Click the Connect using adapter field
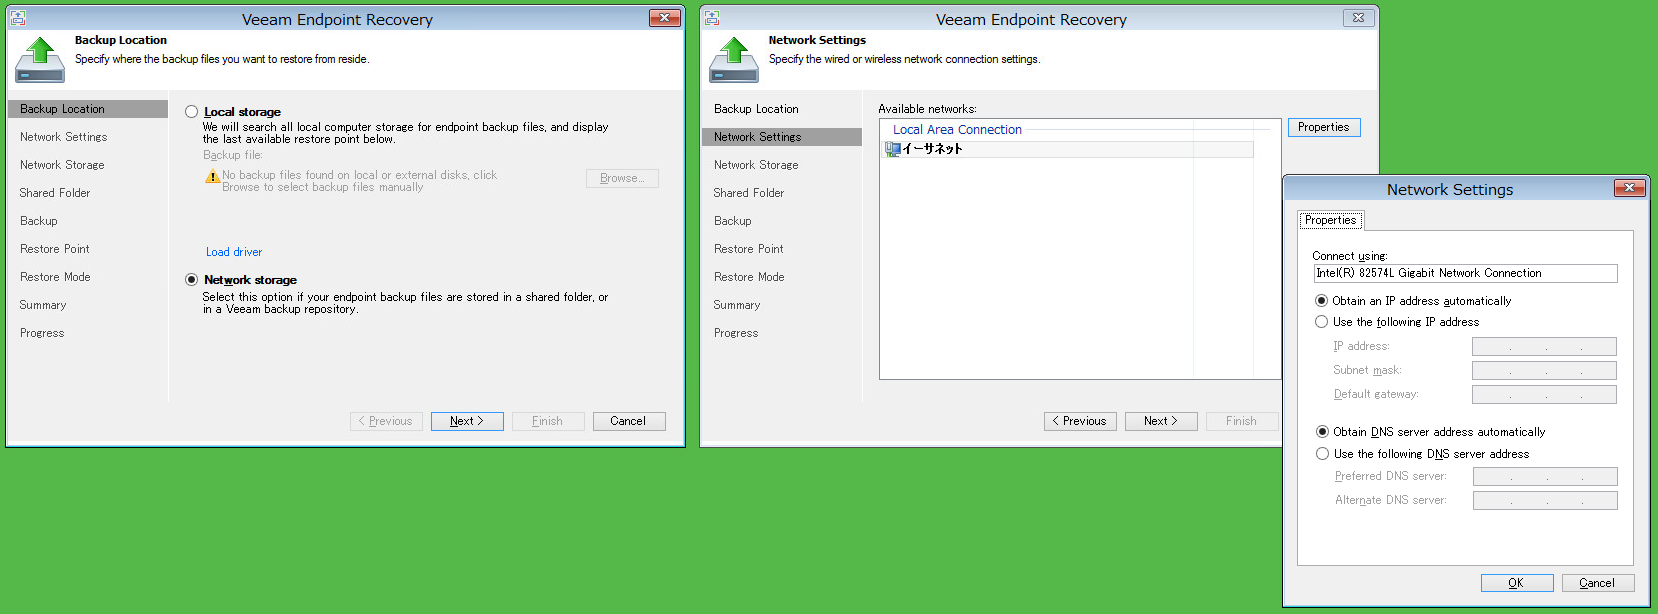This screenshot has width=1658, height=614. tap(1465, 273)
